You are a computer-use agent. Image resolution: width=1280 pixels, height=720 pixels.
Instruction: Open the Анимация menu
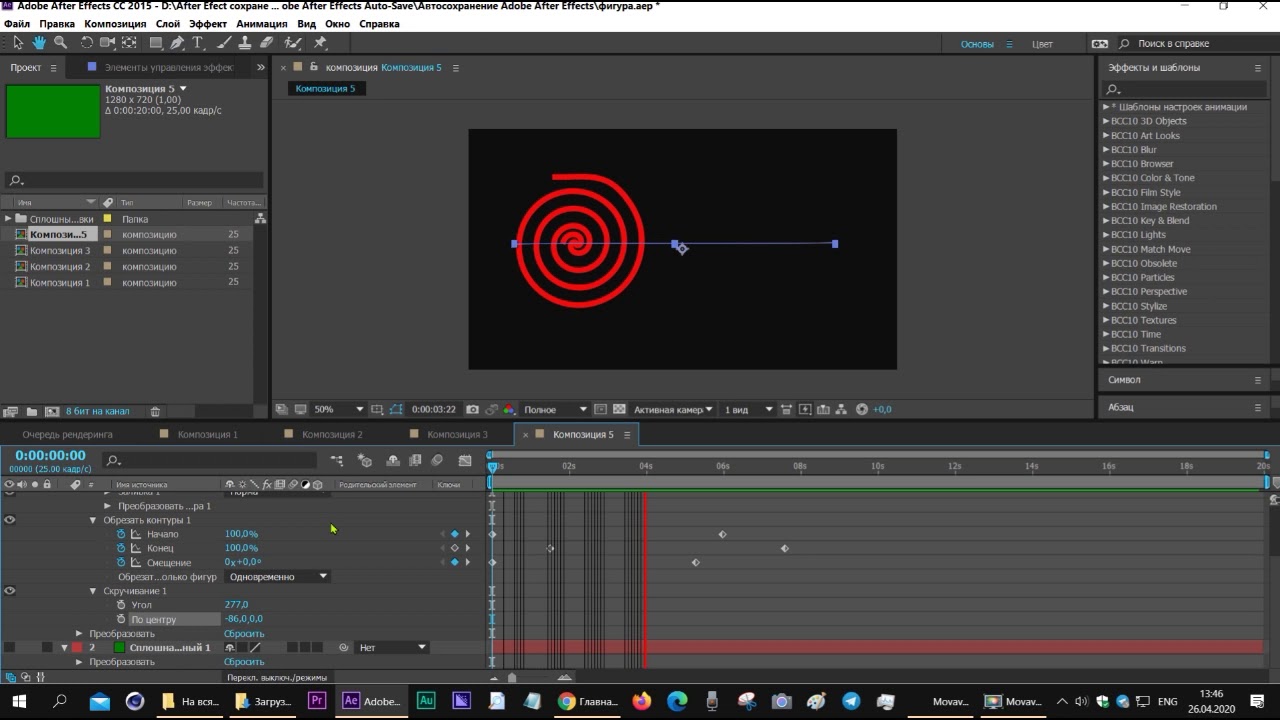[261, 23]
